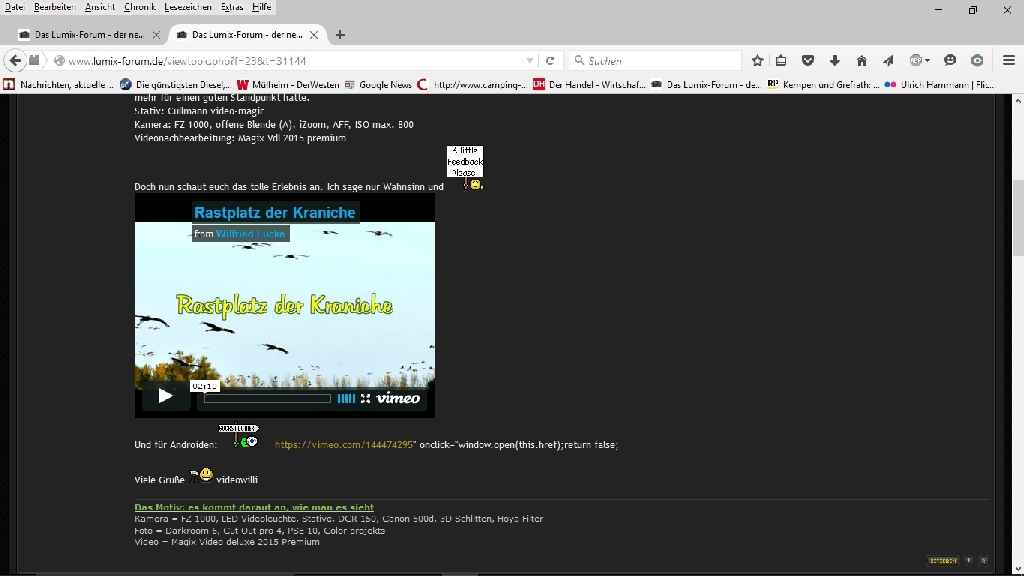This screenshot has height=576, width=1024.
Task: Click the video progress bar
Action: 267,398
